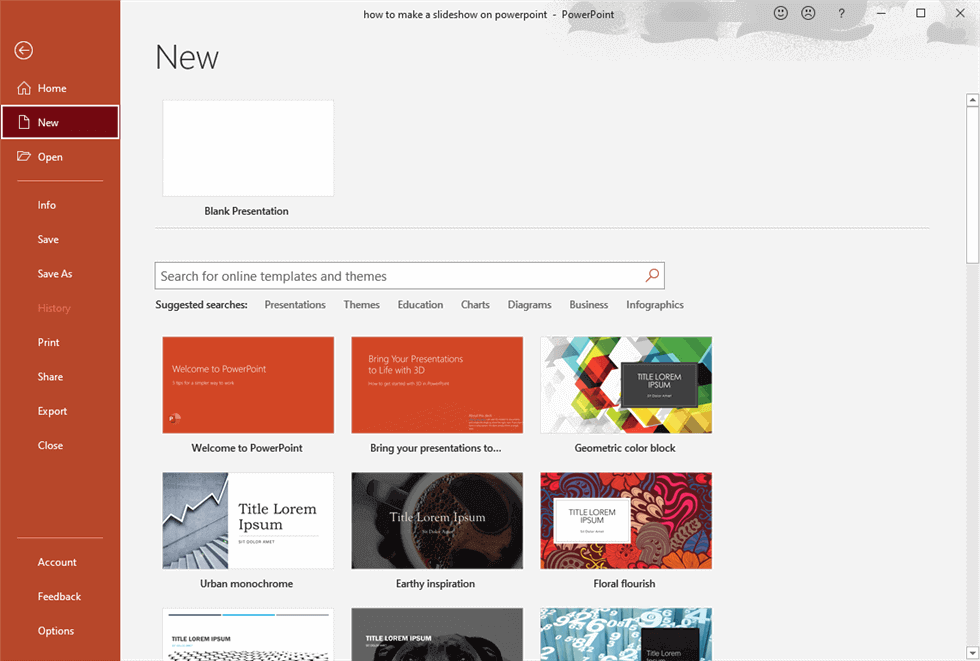
Task: Click the search magnifier icon
Action: pos(652,276)
